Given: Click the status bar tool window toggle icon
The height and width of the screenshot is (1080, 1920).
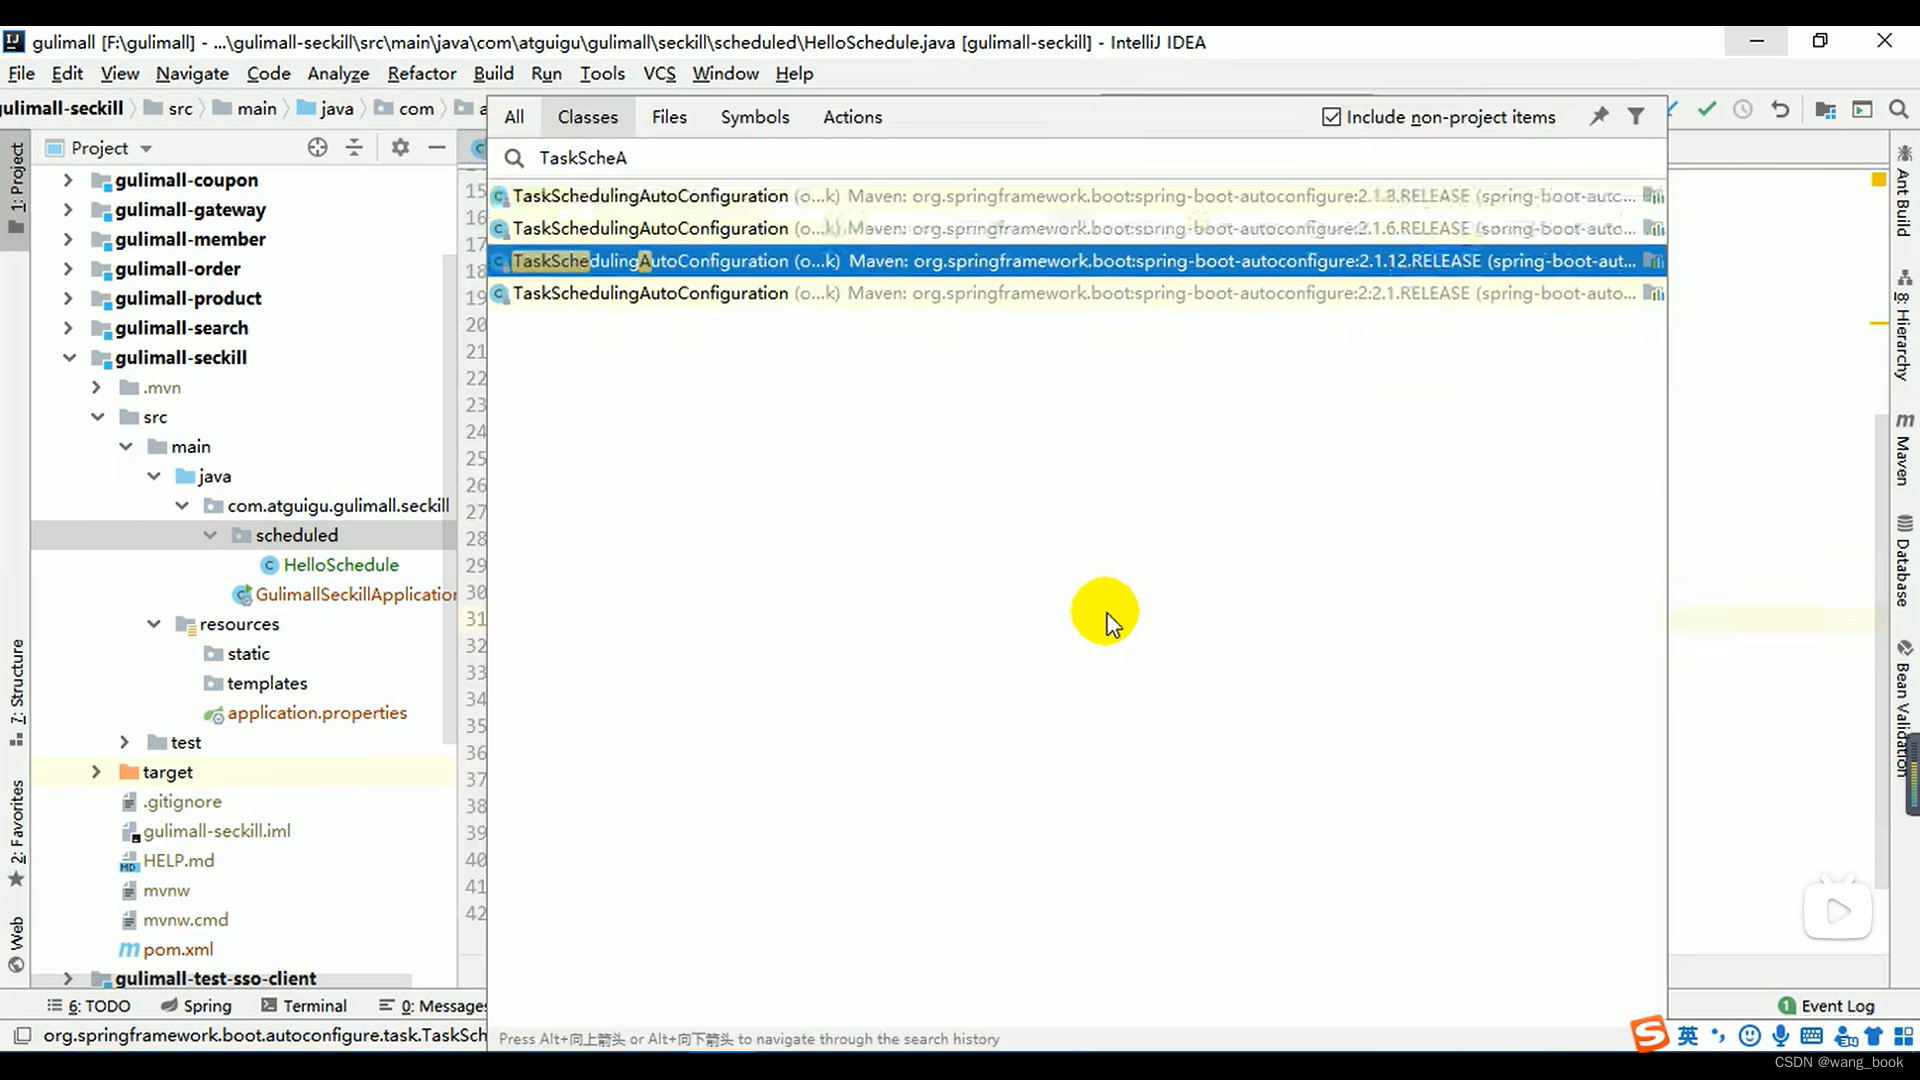Looking at the screenshot, I should (22, 1036).
